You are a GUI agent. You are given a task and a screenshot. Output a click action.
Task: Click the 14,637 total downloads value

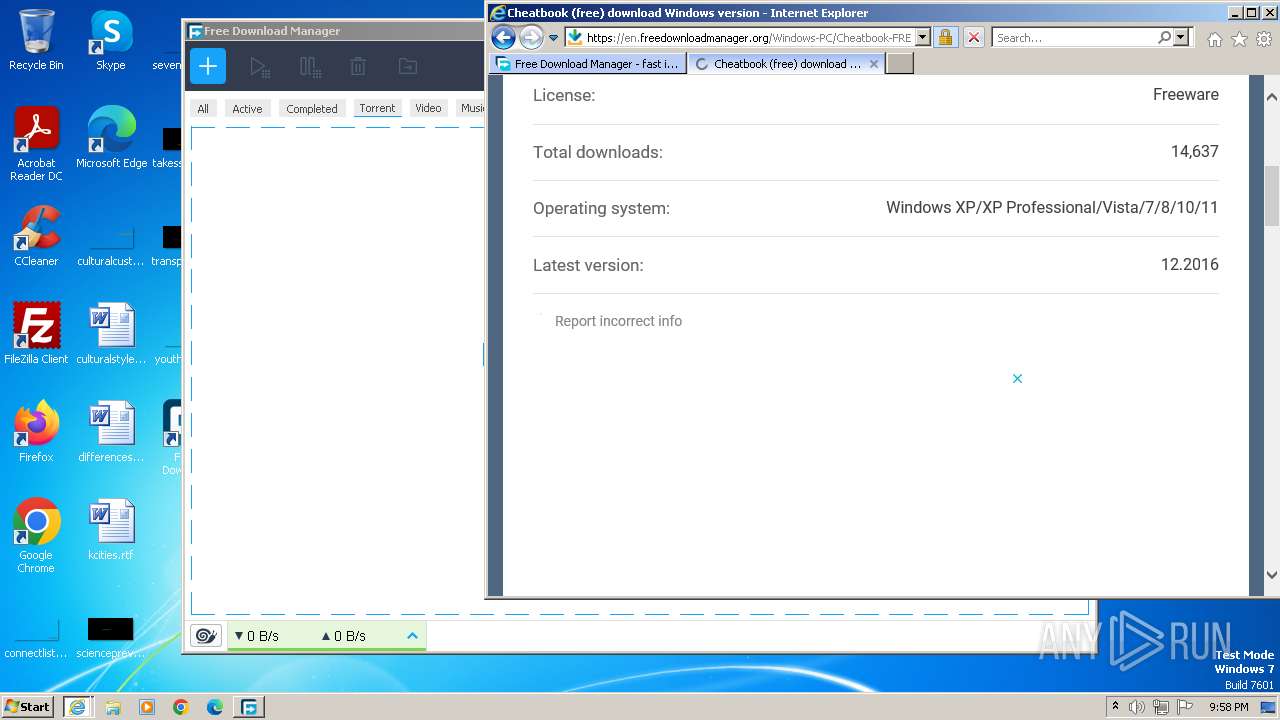coord(1194,152)
